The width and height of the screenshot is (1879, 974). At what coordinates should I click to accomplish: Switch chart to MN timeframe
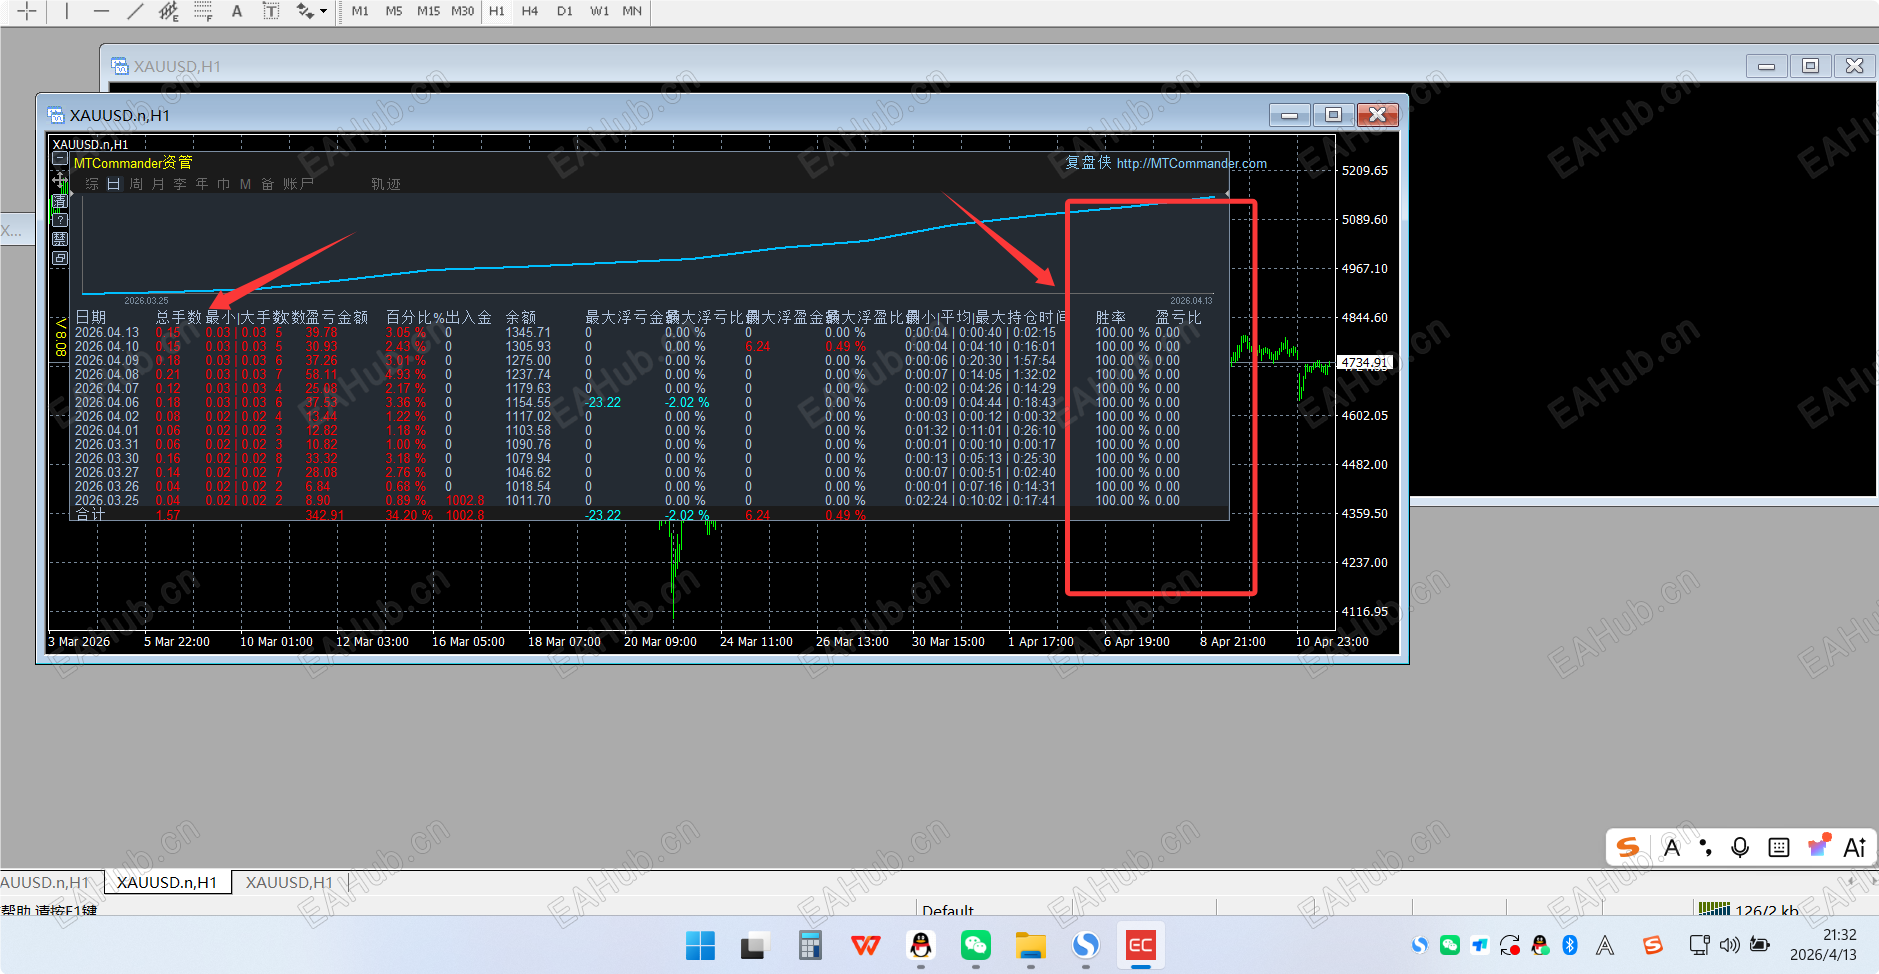[632, 11]
